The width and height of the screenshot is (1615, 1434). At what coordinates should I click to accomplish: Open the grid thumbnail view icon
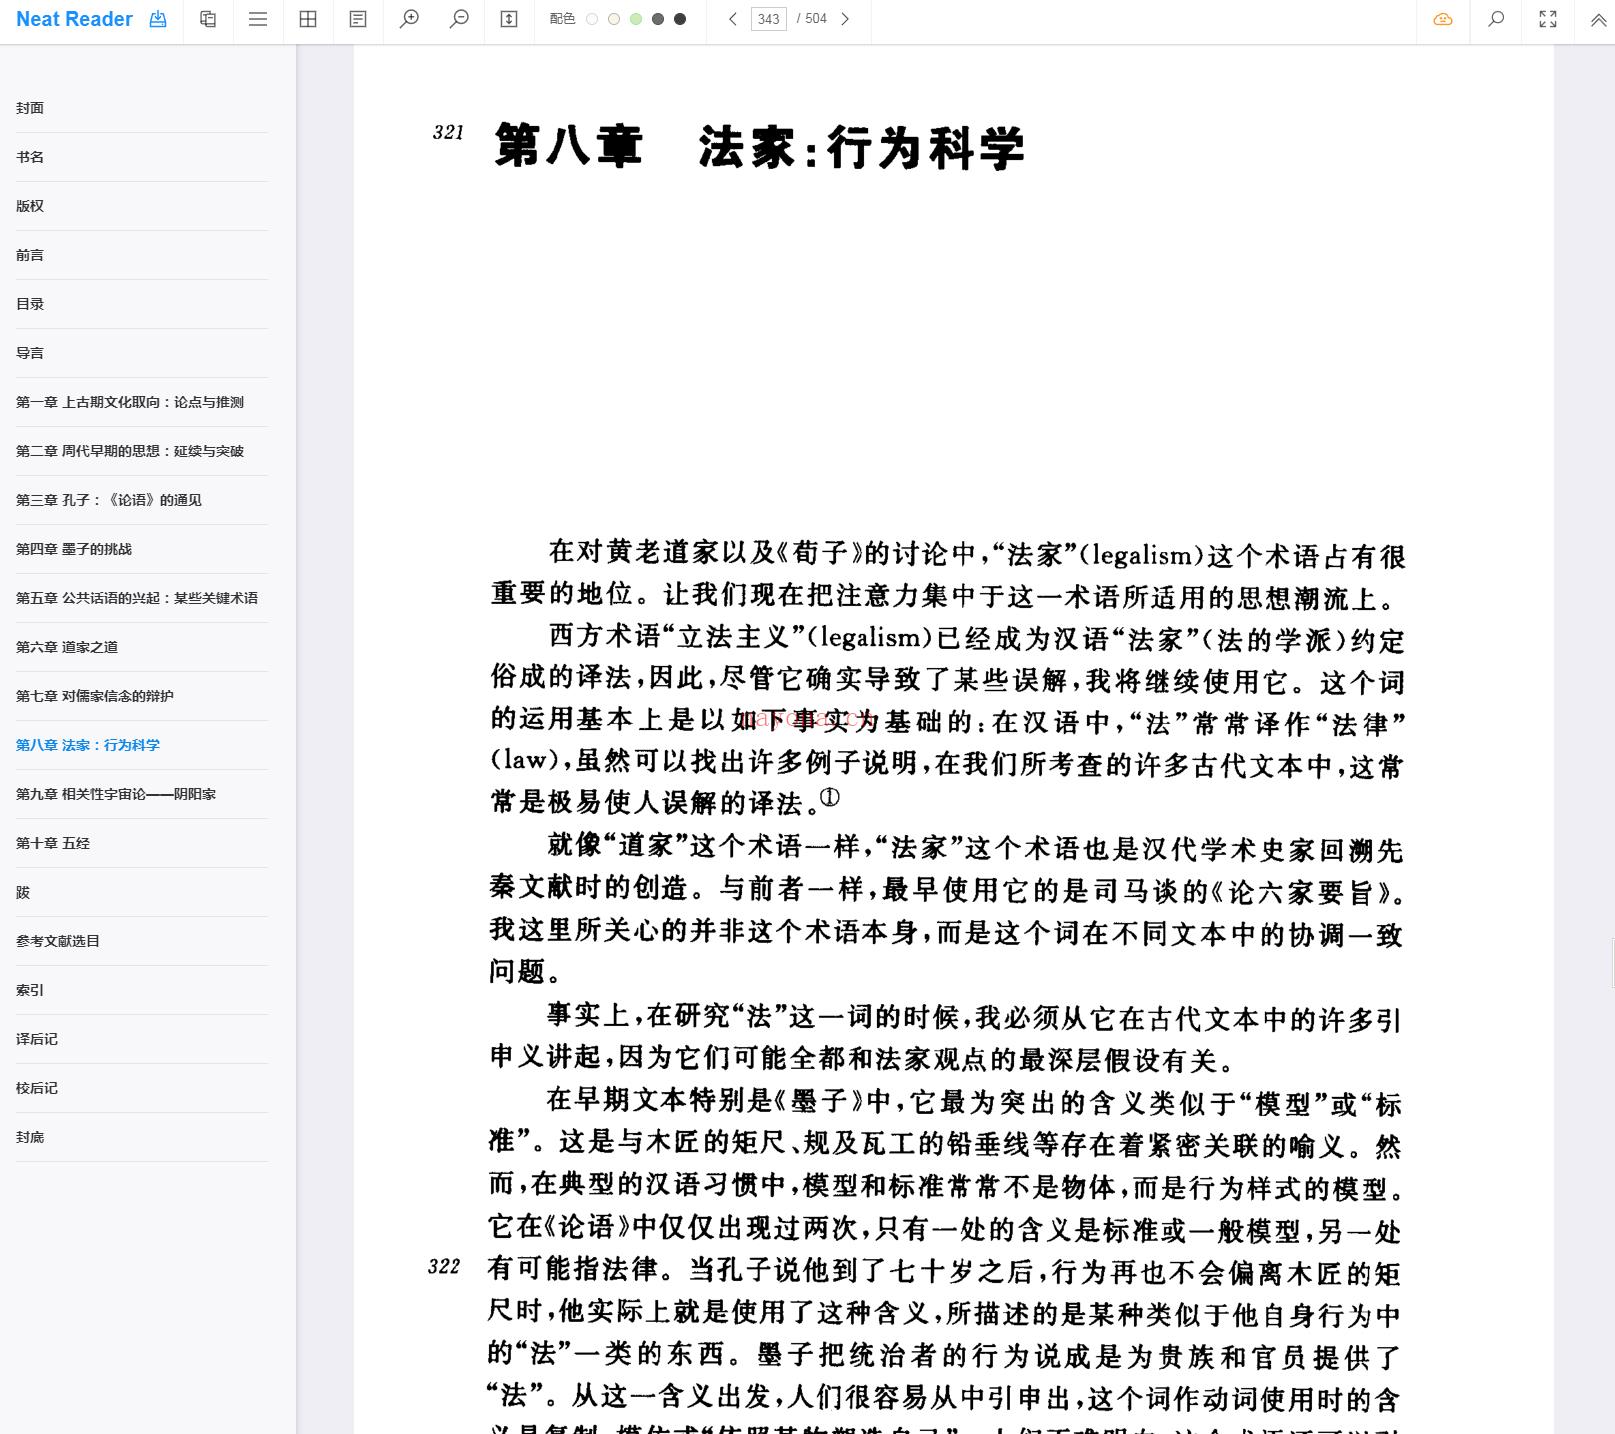(x=308, y=19)
